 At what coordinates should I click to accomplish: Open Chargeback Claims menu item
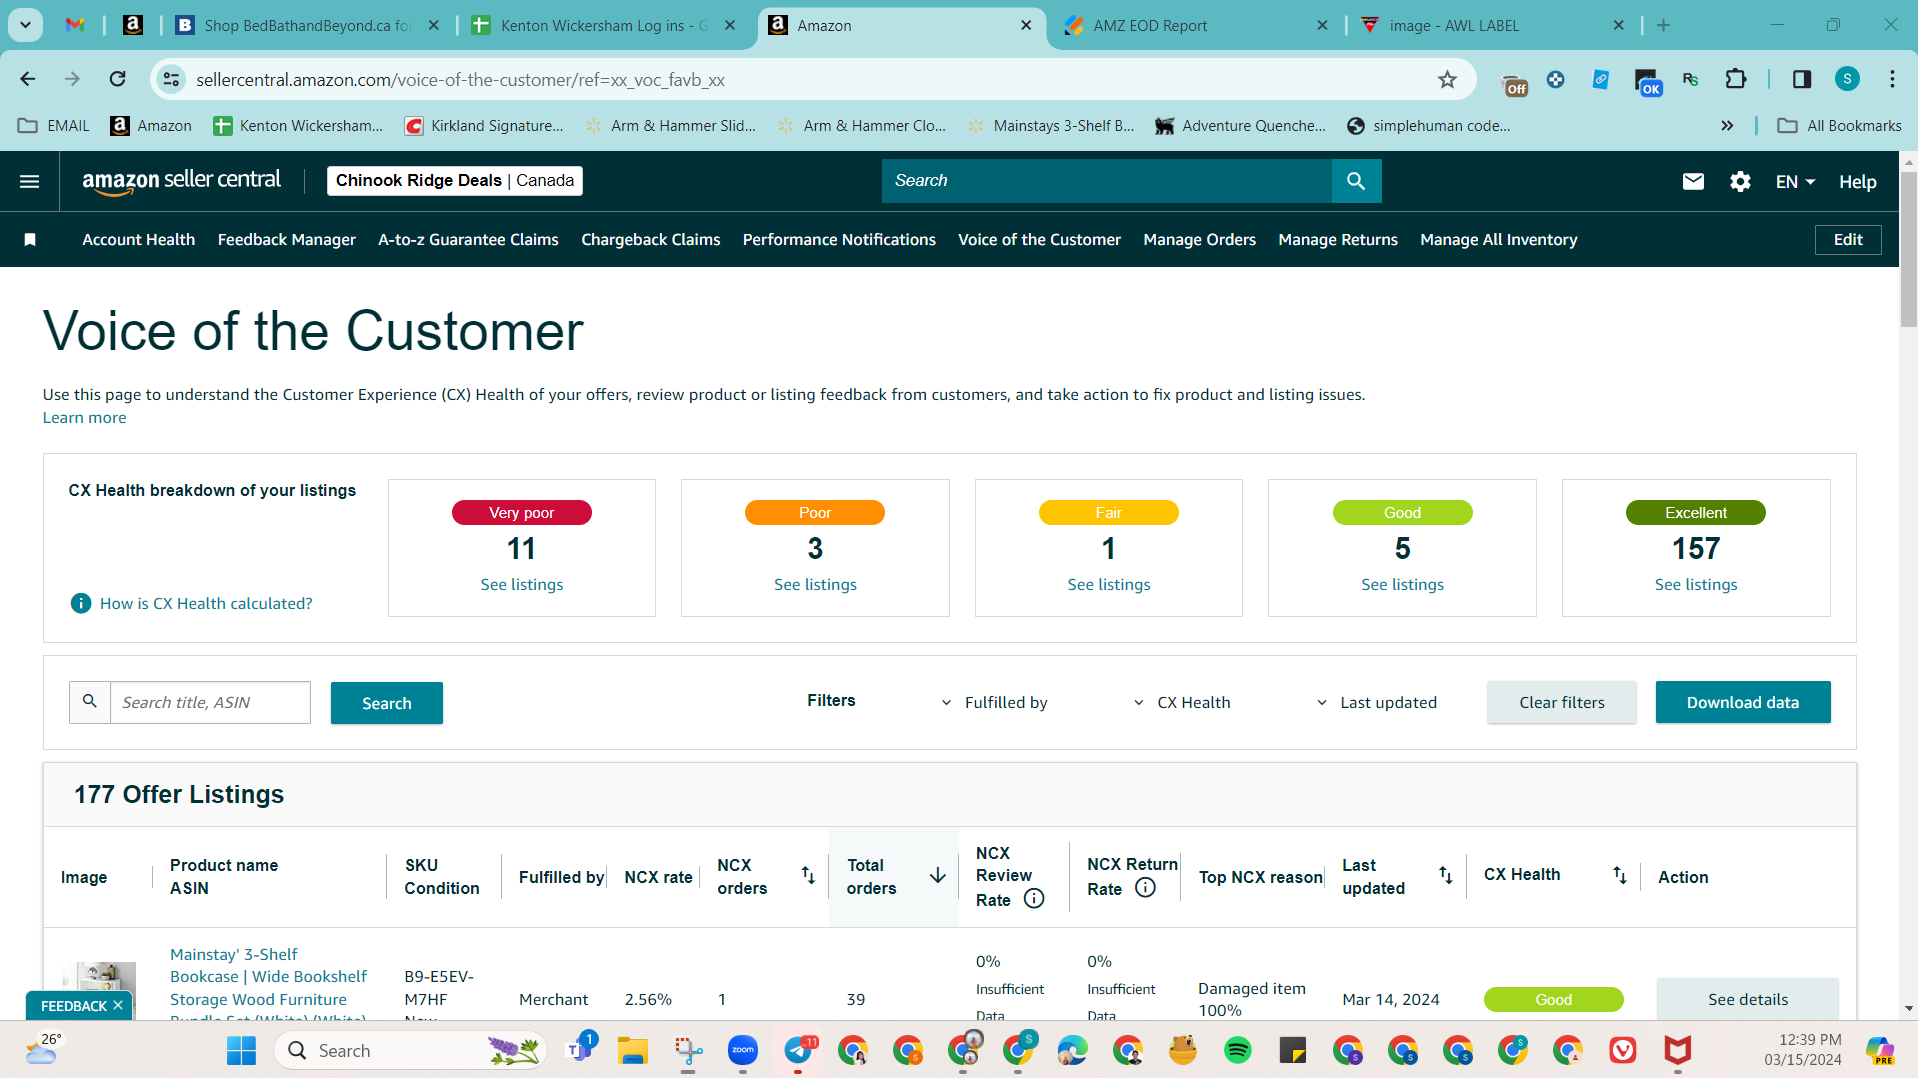[651, 240]
